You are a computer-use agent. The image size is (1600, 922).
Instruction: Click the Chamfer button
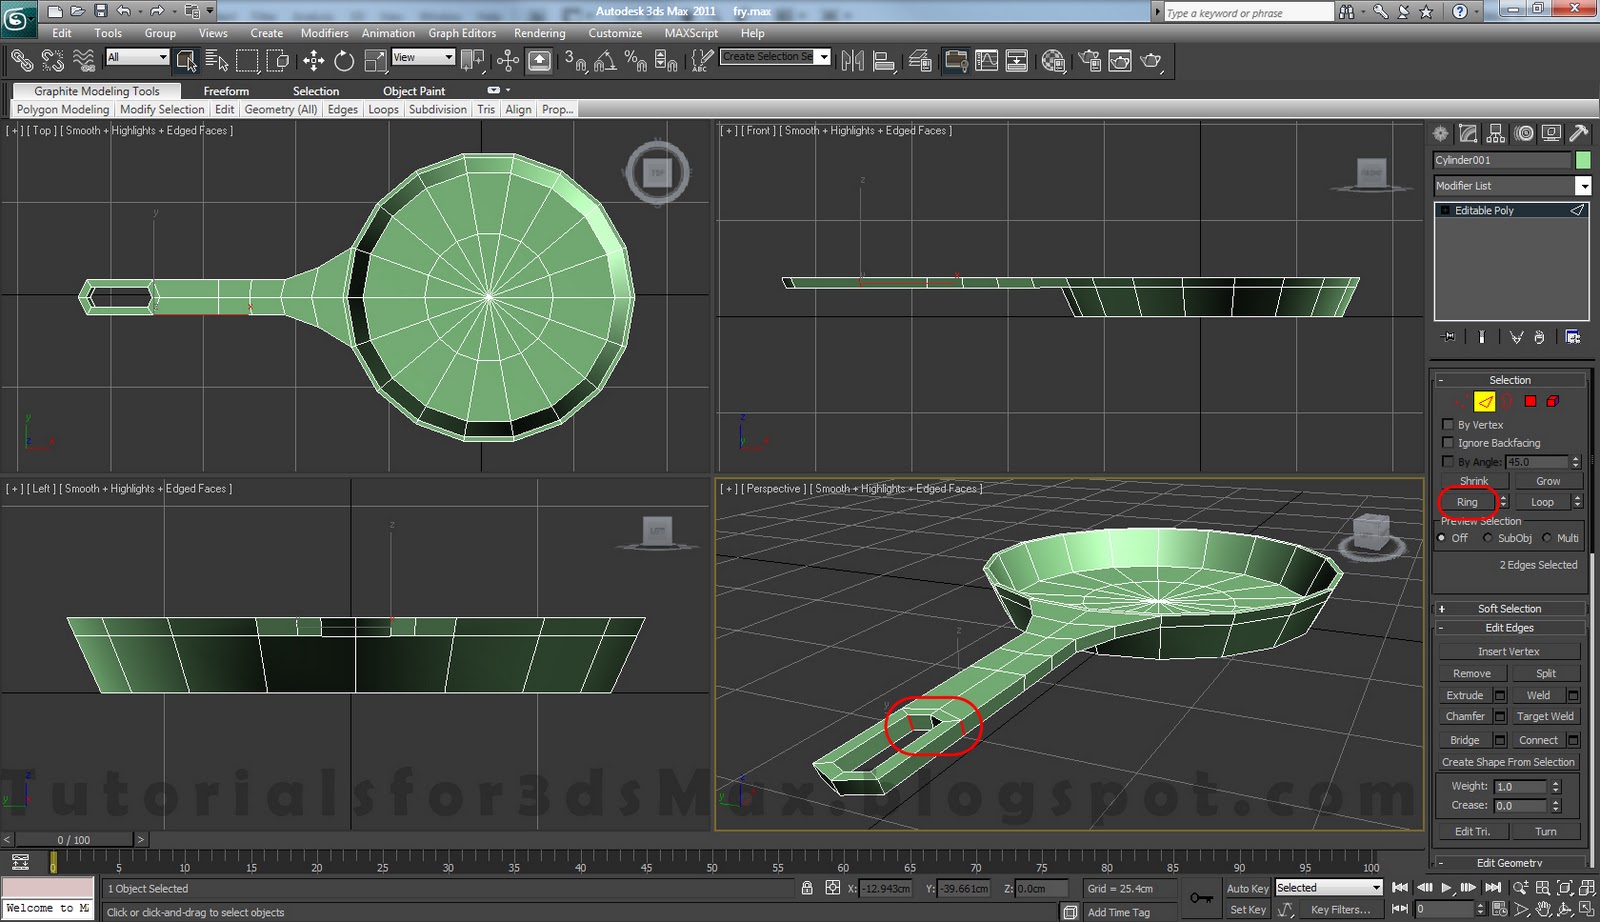1465,716
